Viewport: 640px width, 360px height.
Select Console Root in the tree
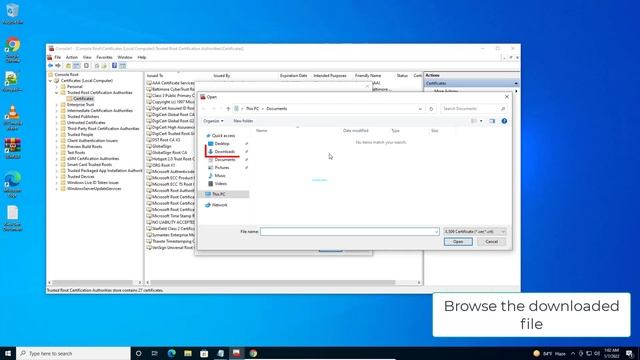tap(66, 75)
